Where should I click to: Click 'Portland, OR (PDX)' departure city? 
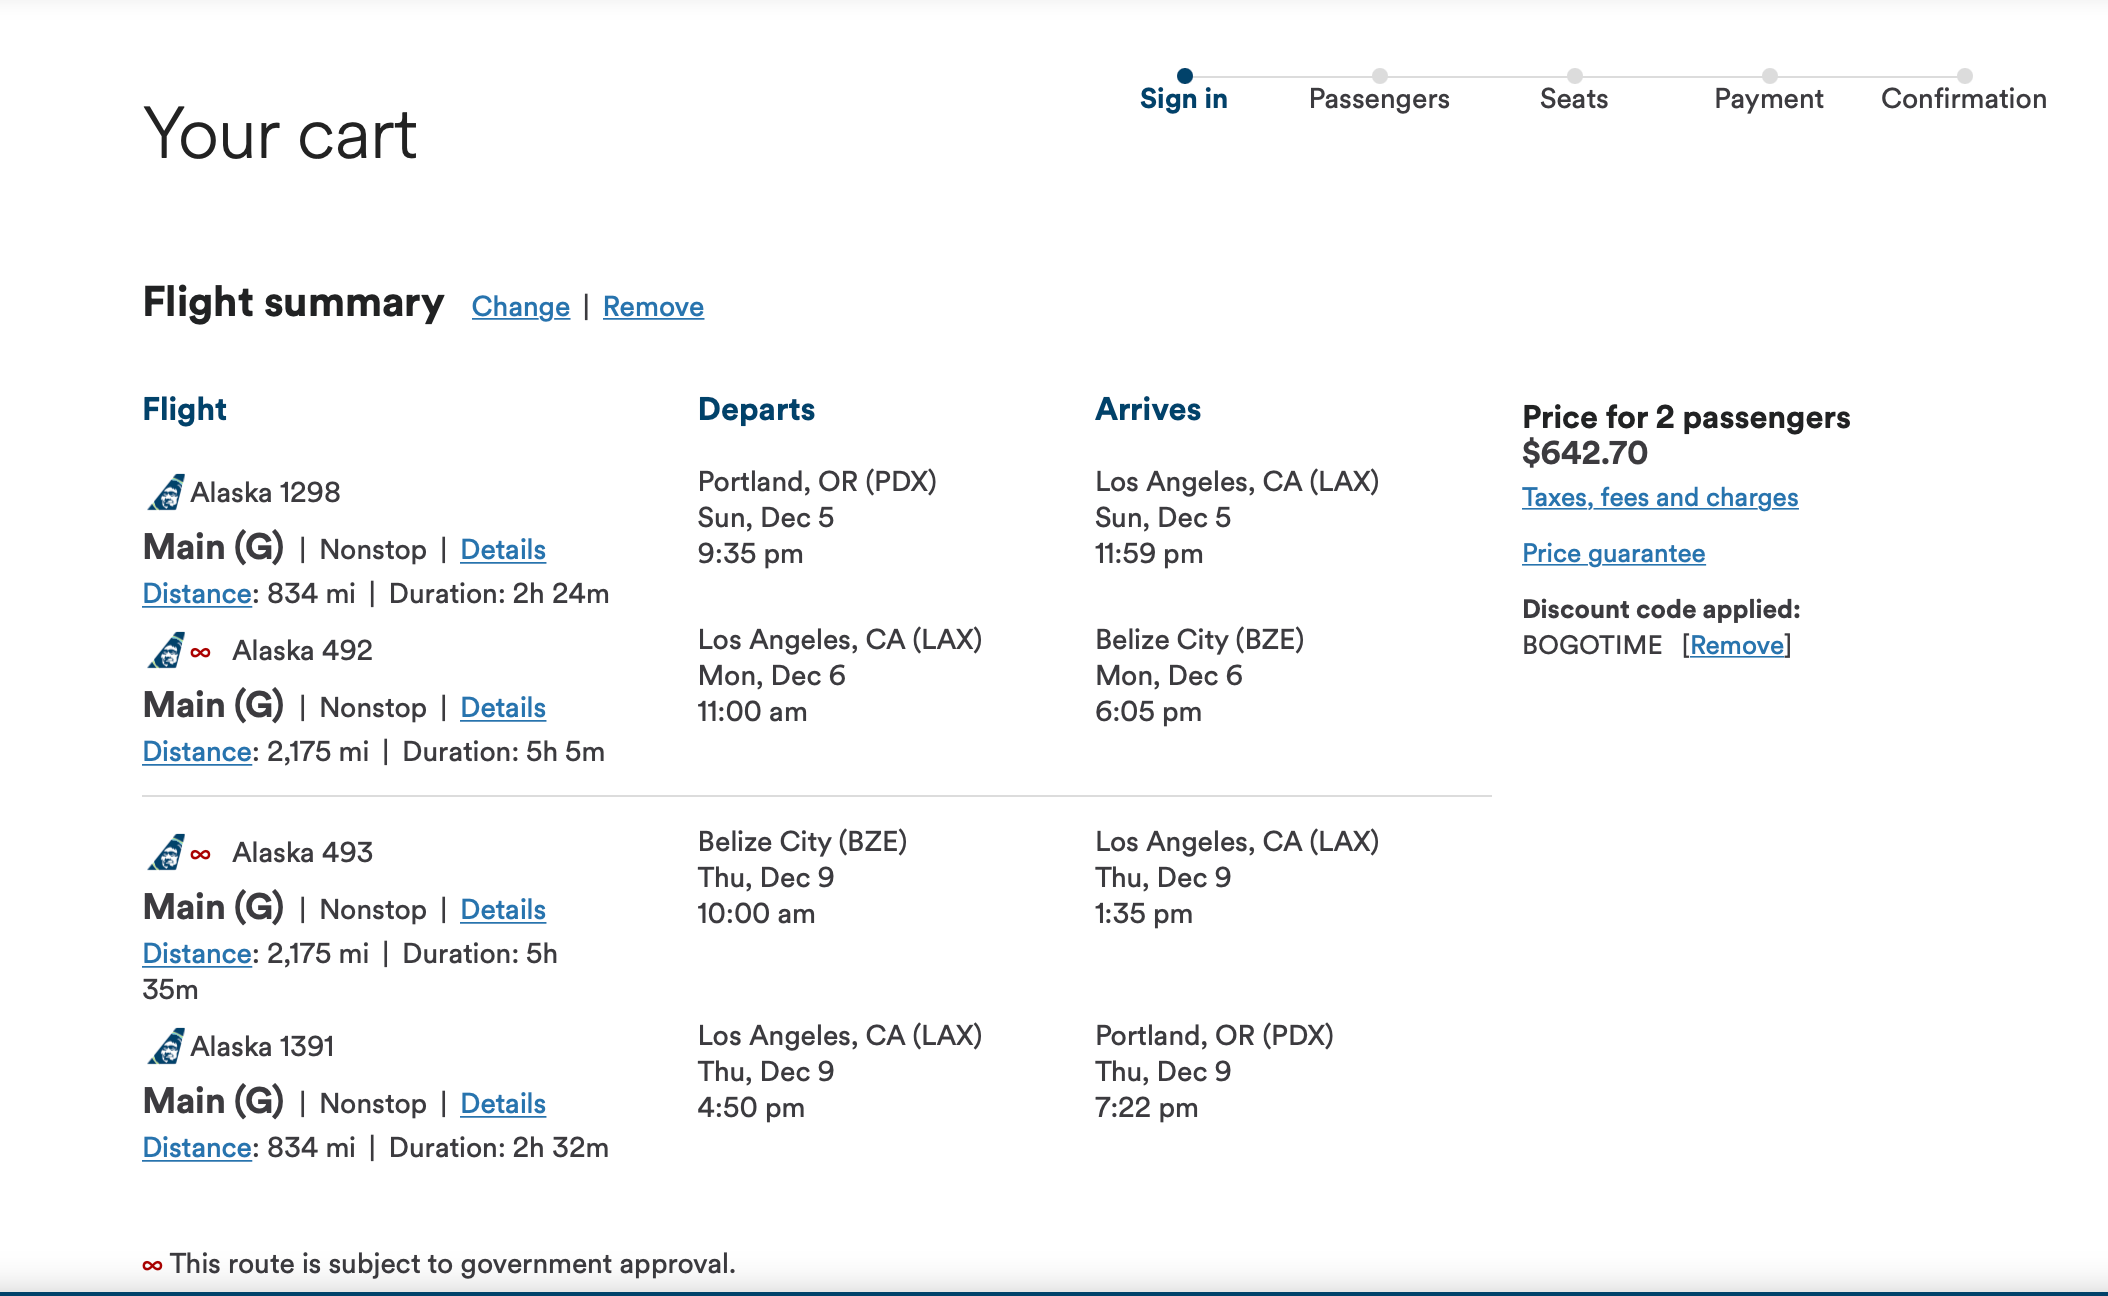tap(817, 481)
